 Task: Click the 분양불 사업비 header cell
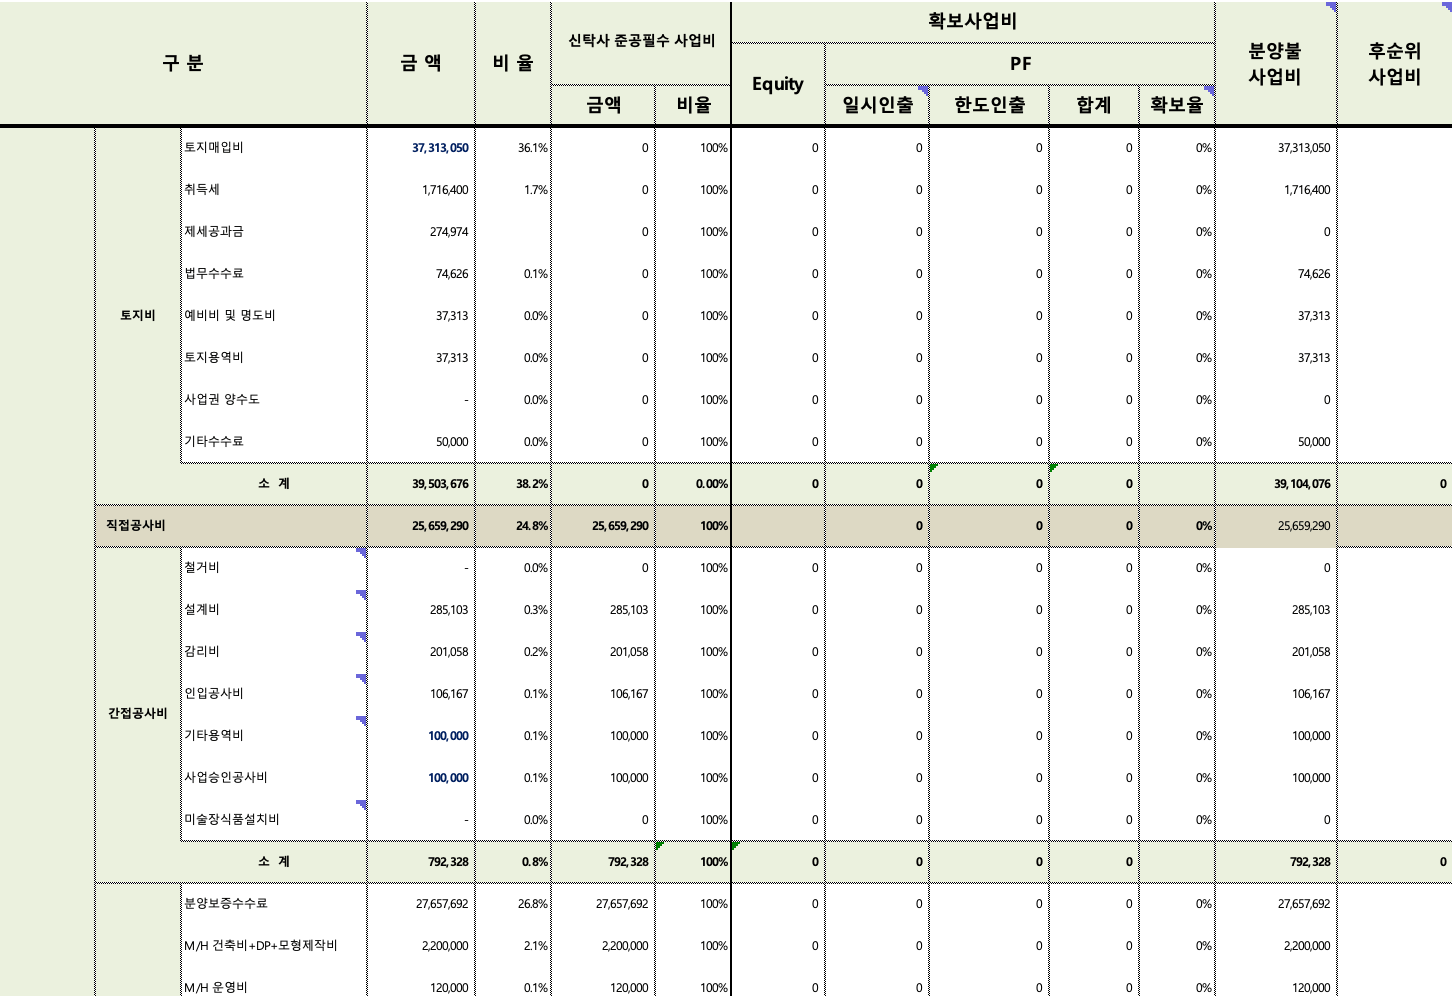(x=1275, y=63)
